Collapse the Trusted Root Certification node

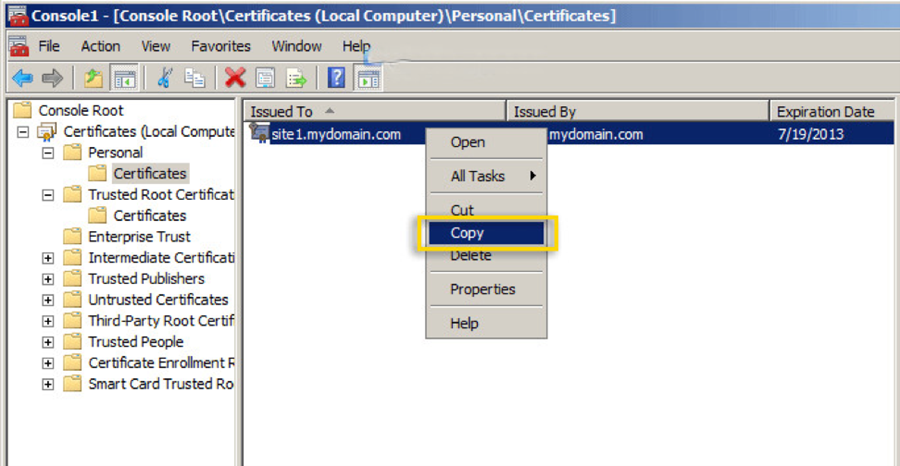tap(48, 195)
